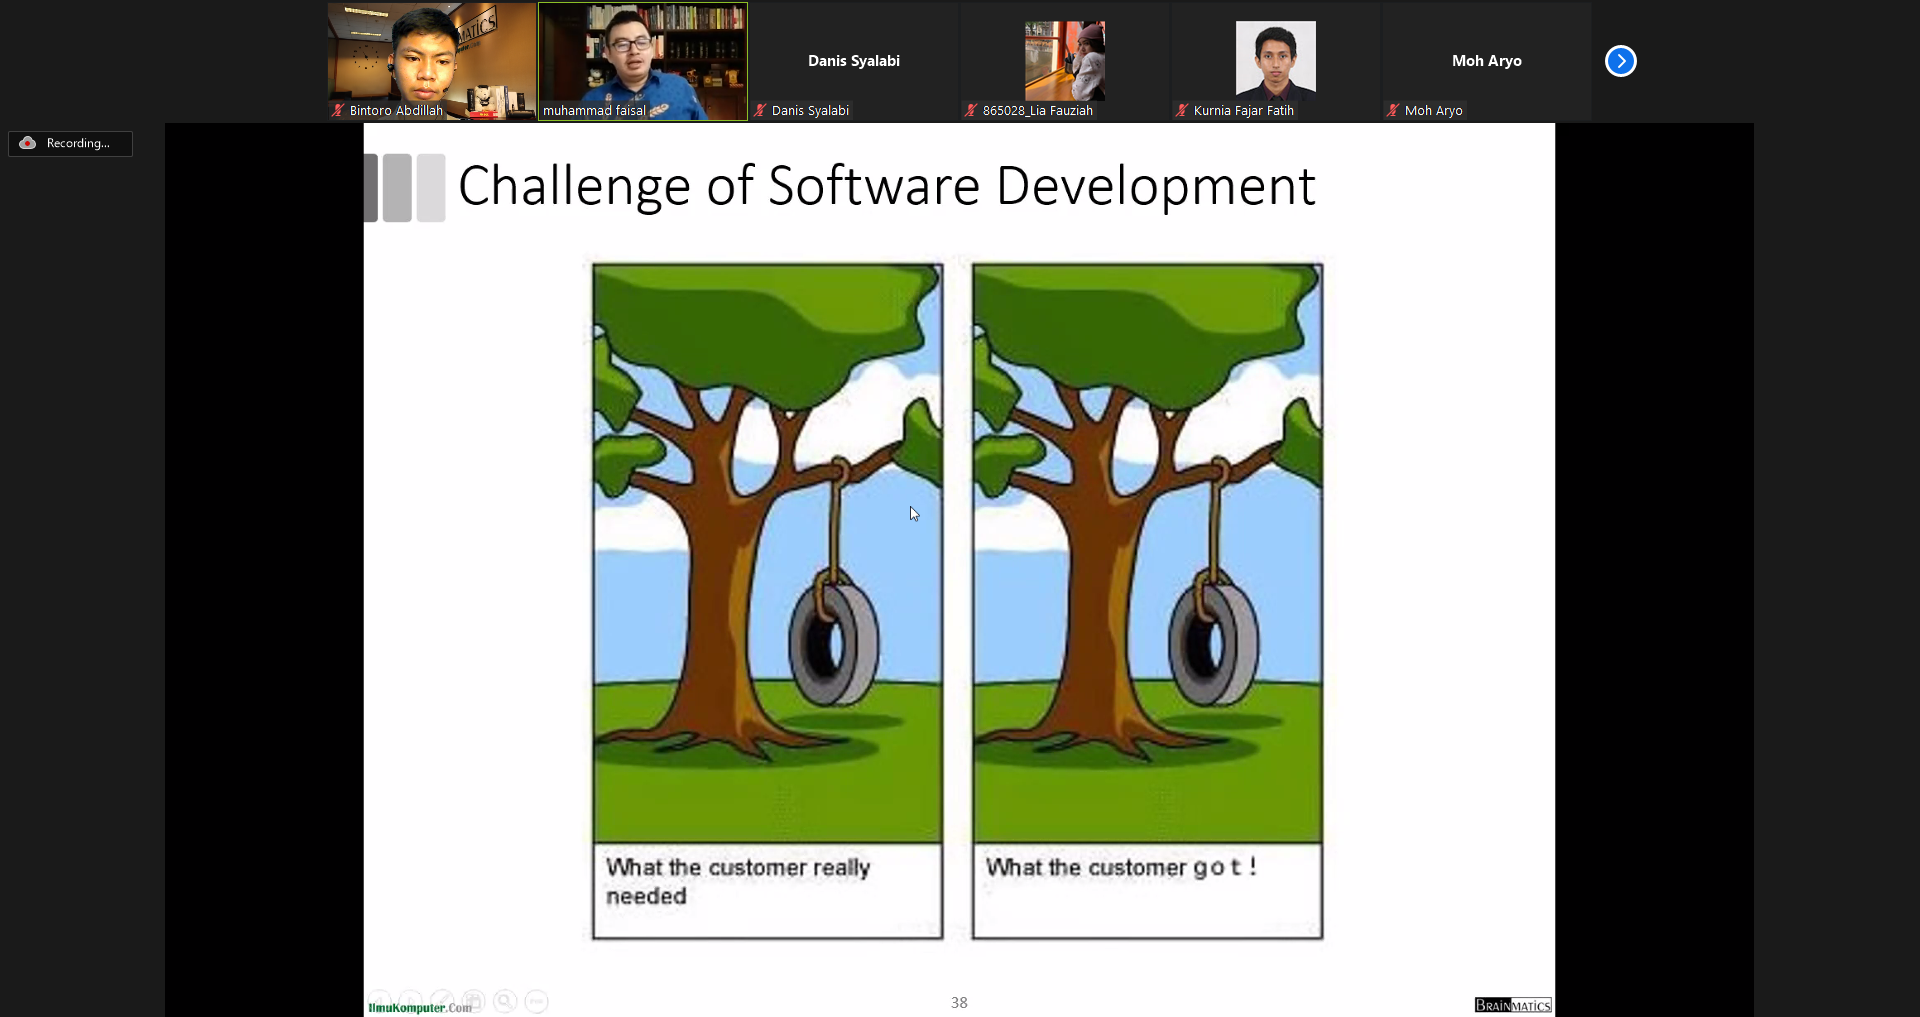Click muted mic icon beside Danis Syalabi name label
Screen dimensions: 1920x1017
[760, 111]
